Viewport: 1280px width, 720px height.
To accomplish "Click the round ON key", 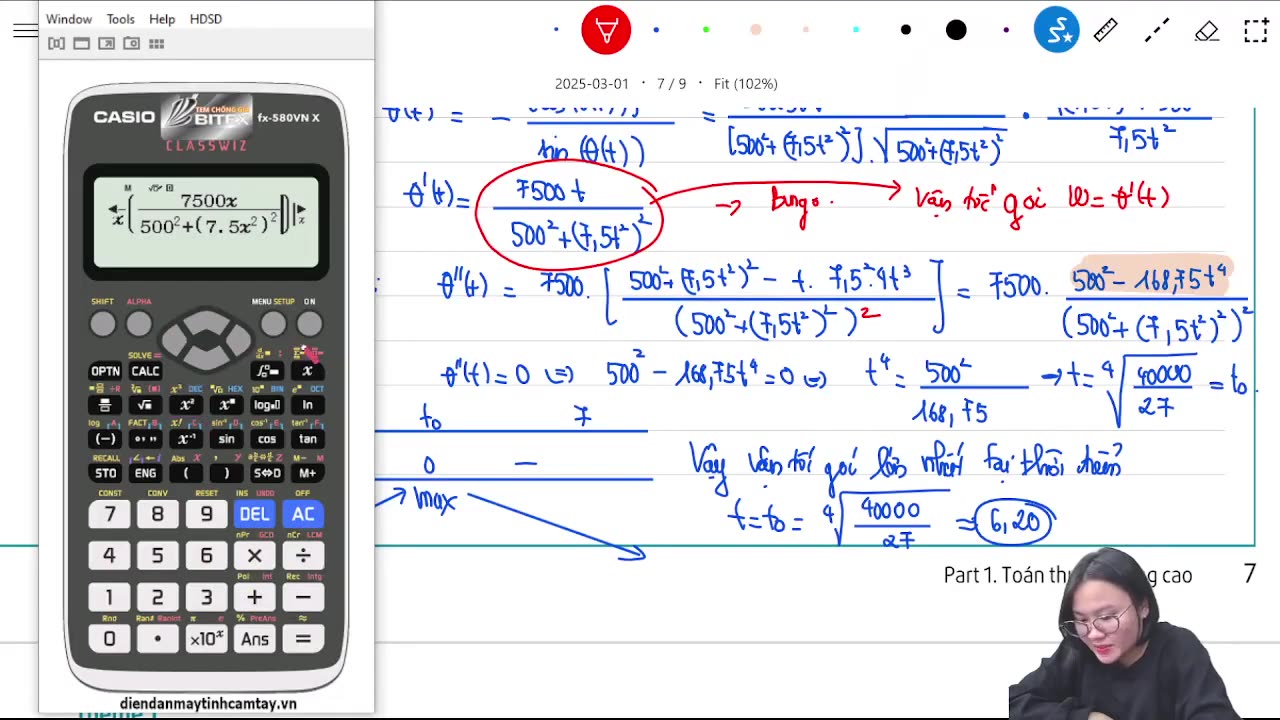I will point(309,324).
